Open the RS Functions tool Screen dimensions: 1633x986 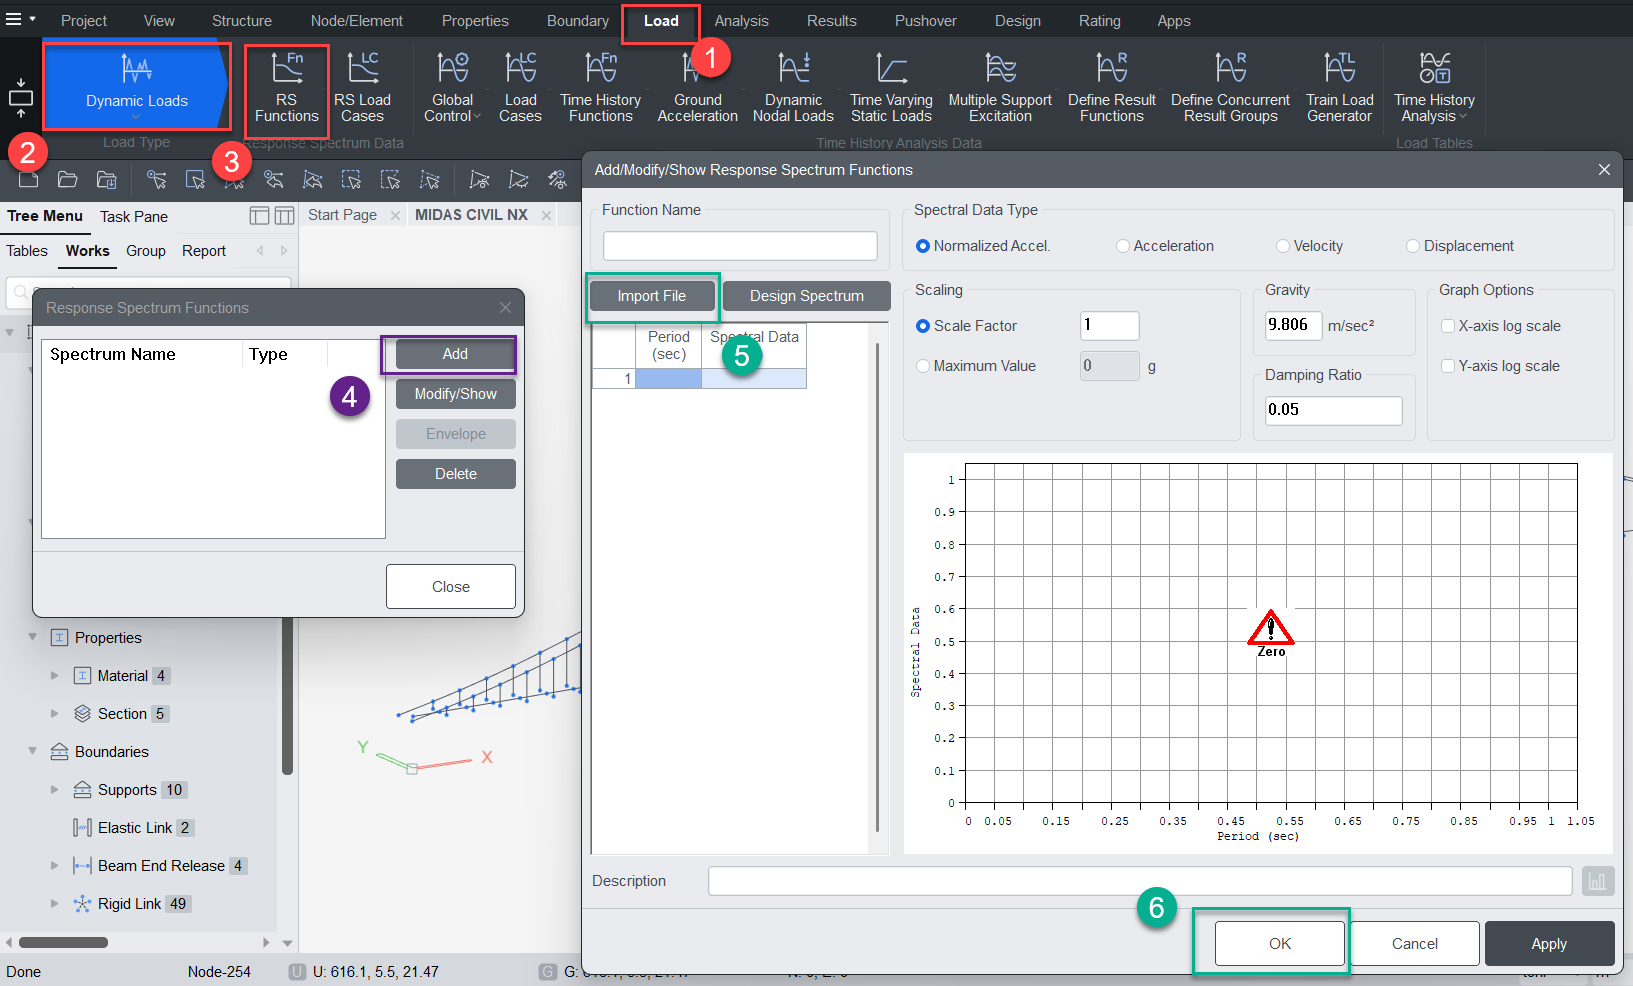point(286,88)
